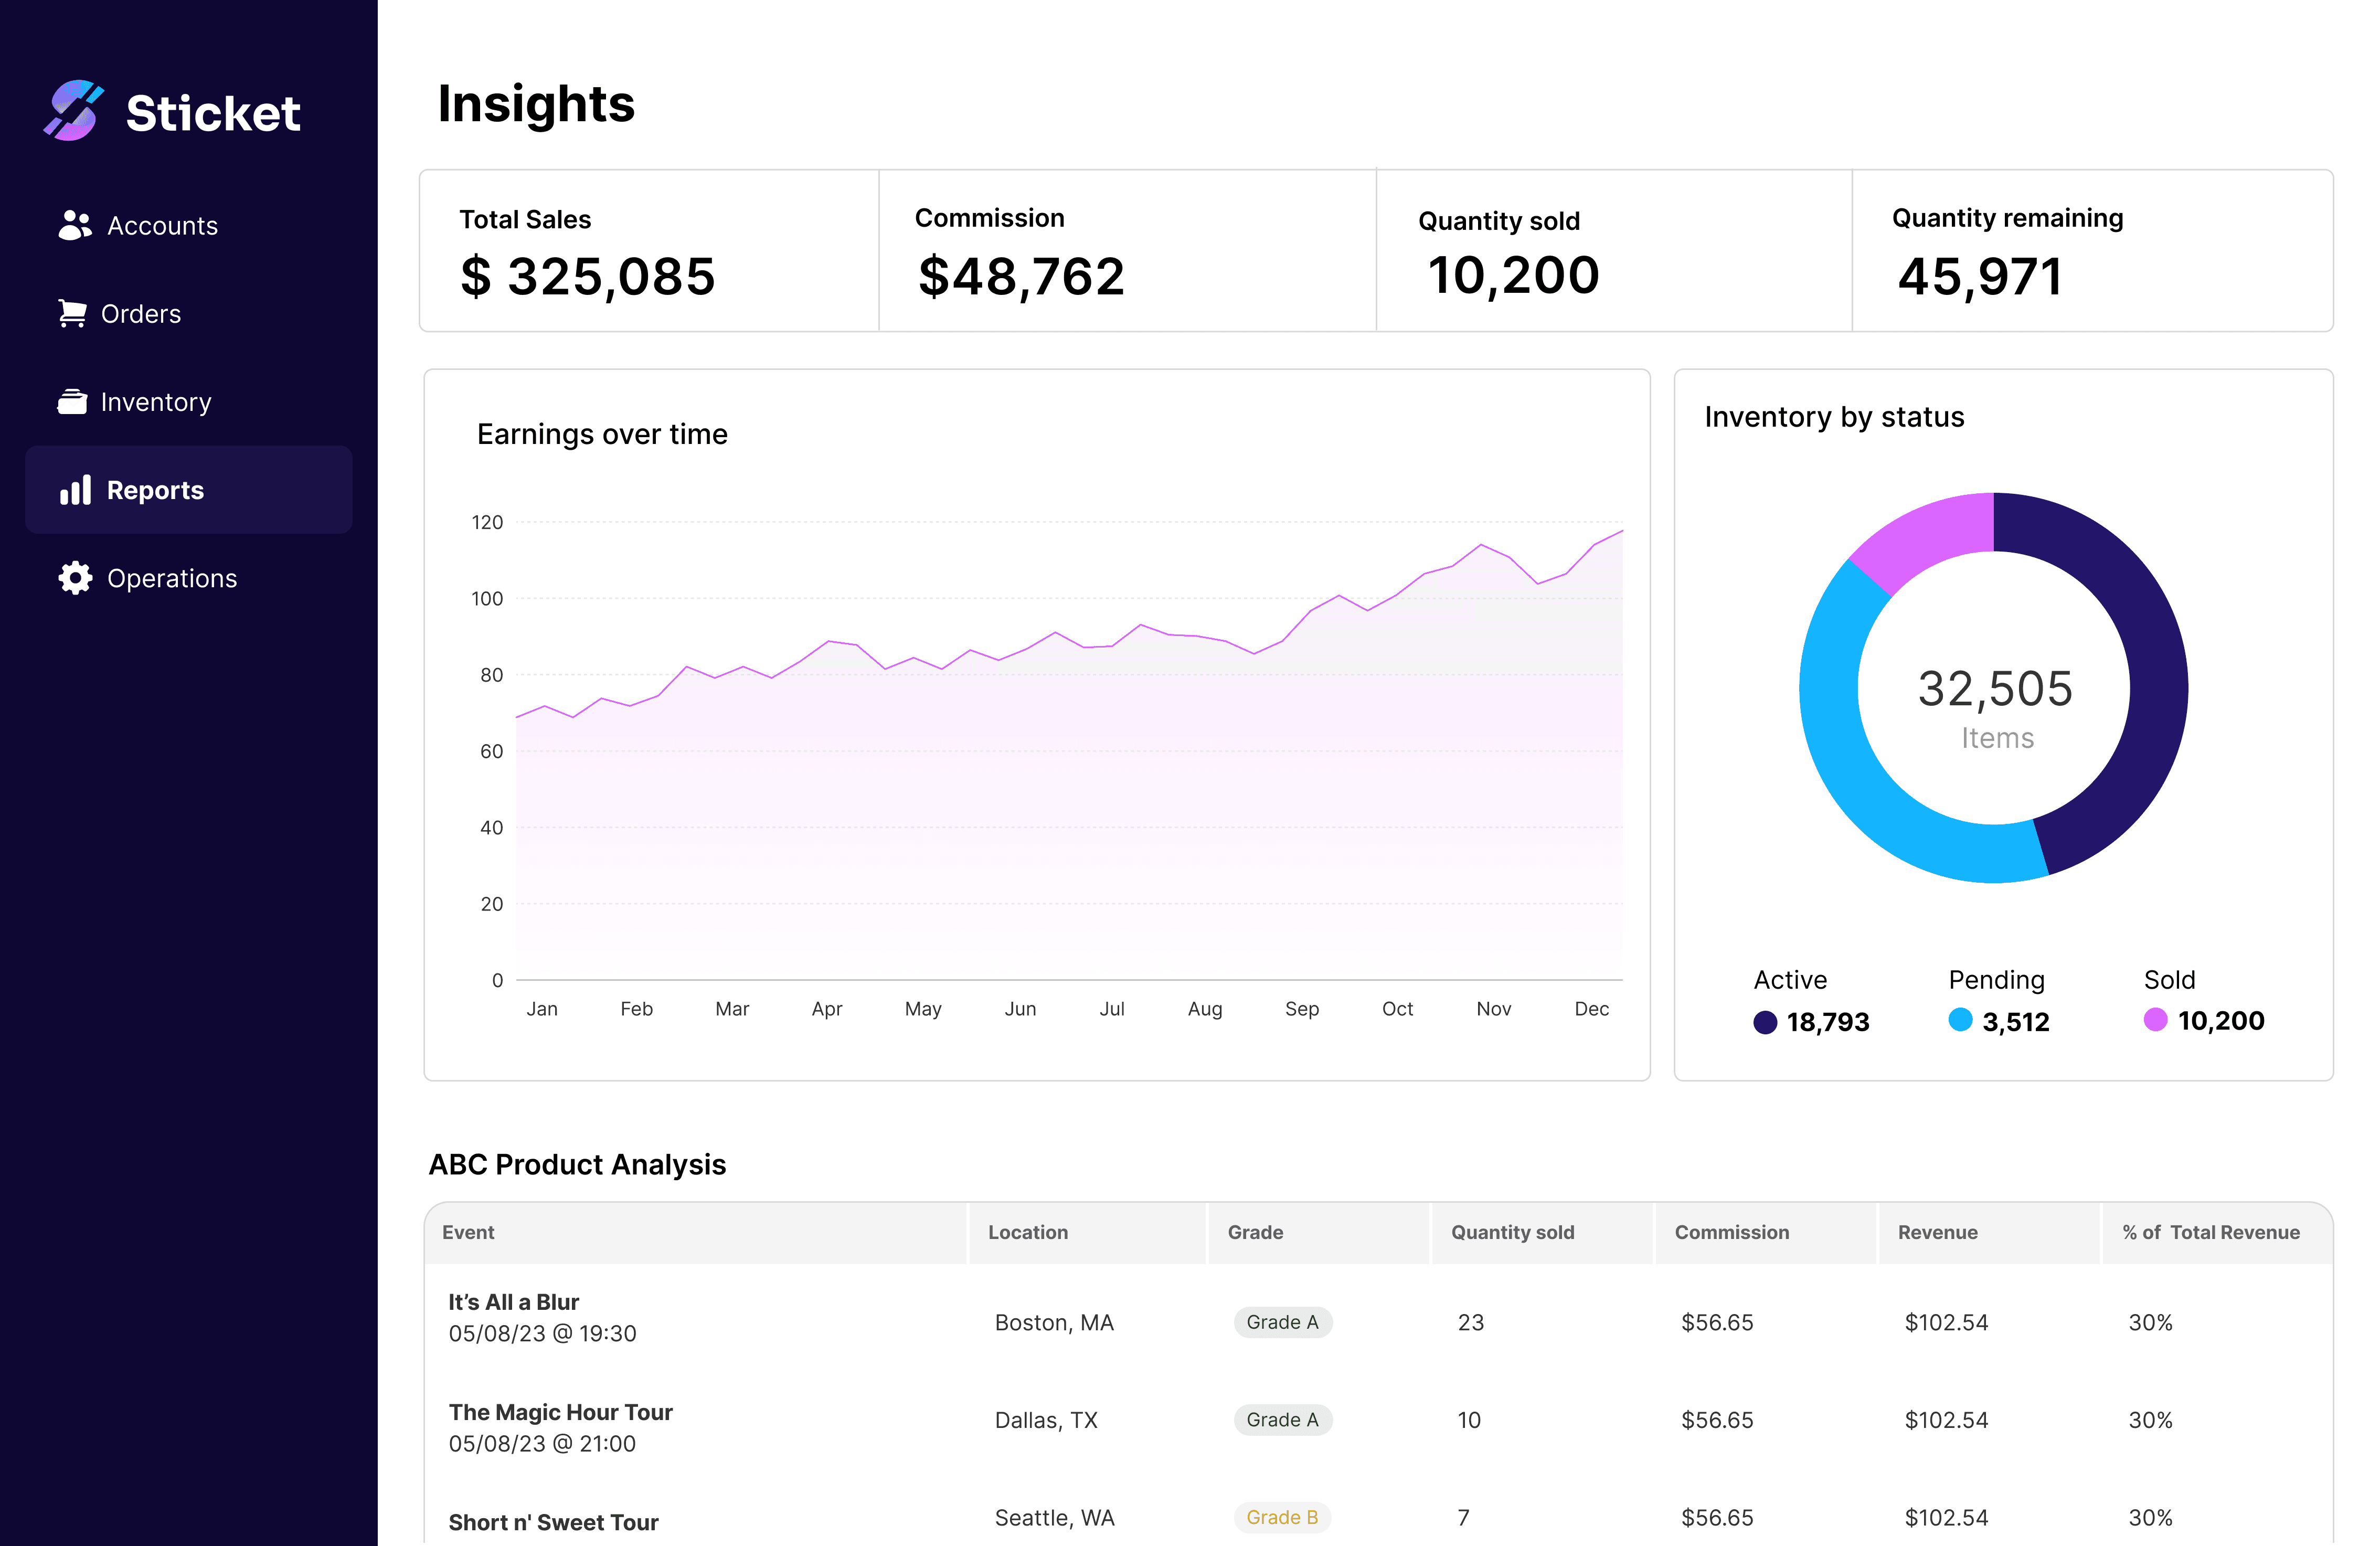The width and height of the screenshot is (2380, 1546).
Task: Click the Operations gear icon
Action: tap(75, 578)
